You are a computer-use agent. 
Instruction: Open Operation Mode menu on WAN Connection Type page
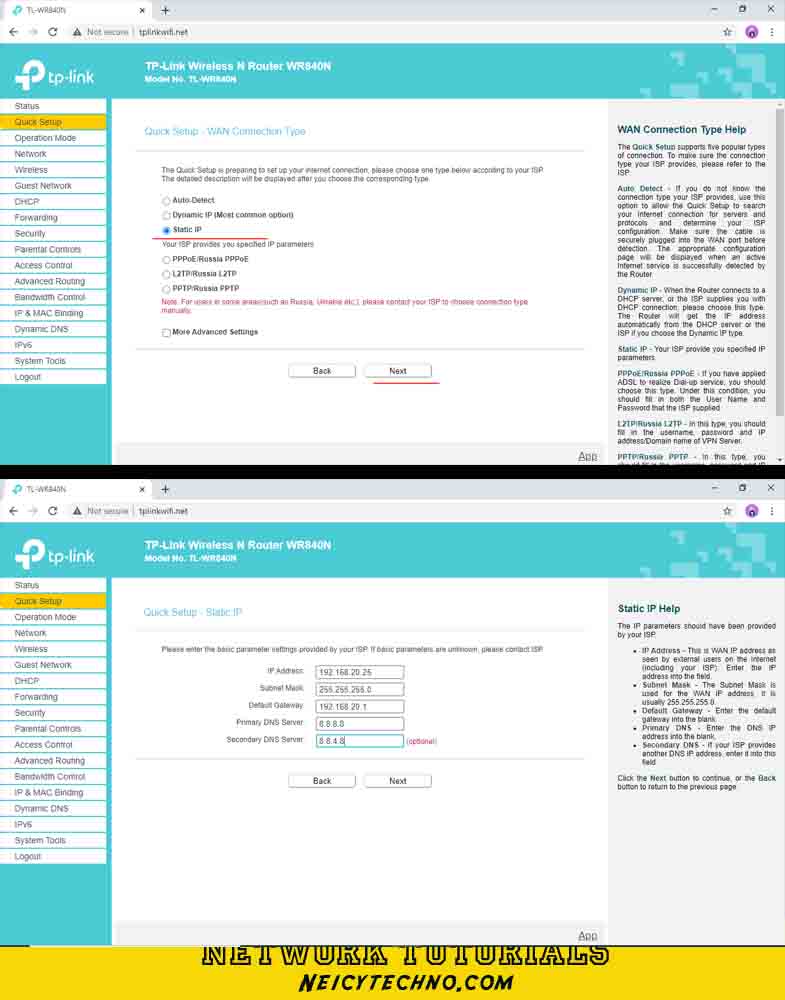point(53,138)
